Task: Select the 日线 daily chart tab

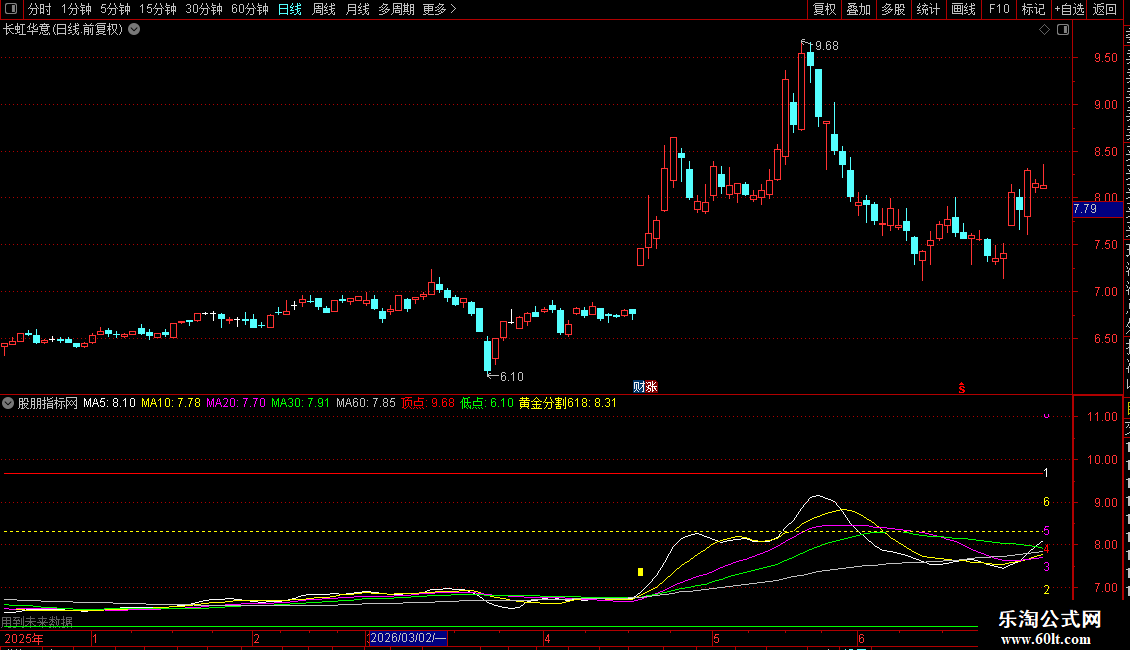Action: pyautogui.click(x=290, y=9)
